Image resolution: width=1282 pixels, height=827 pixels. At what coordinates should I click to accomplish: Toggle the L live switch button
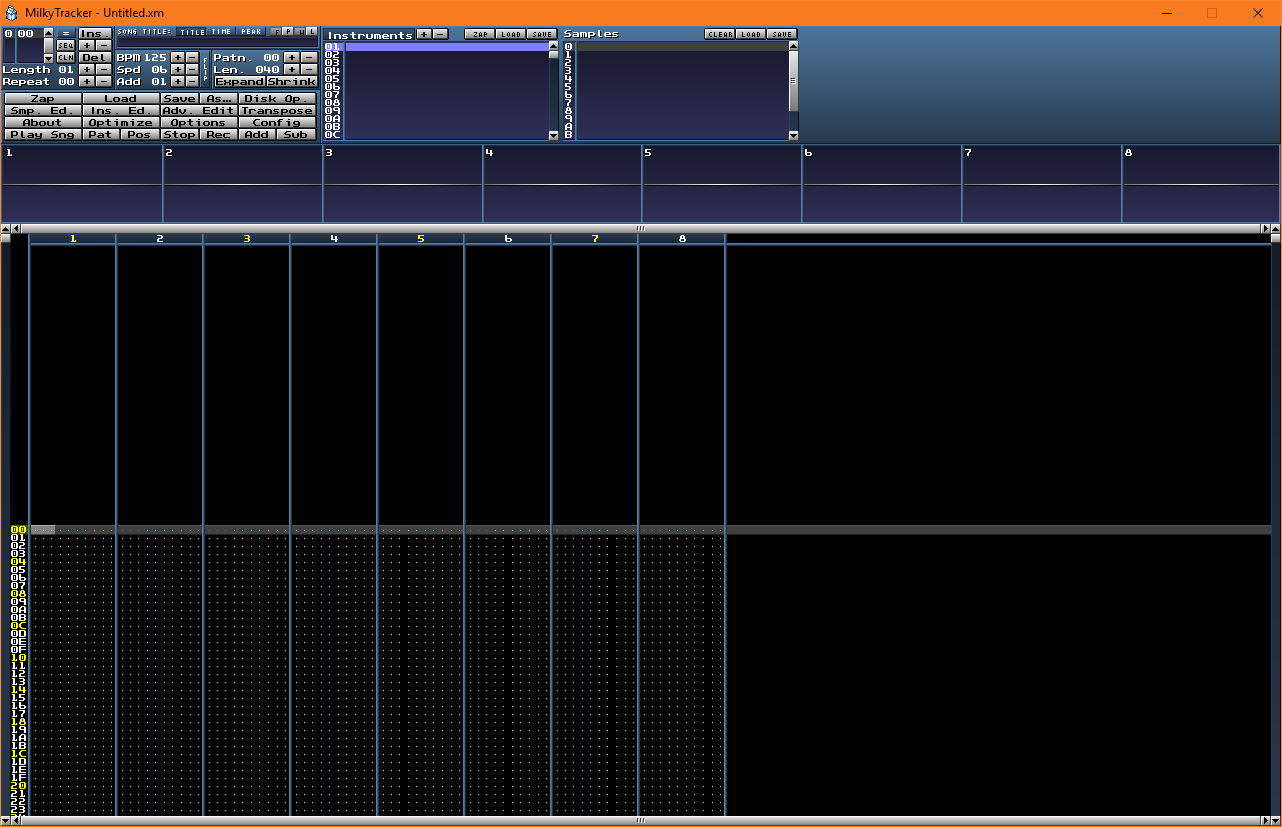click(312, 32)
